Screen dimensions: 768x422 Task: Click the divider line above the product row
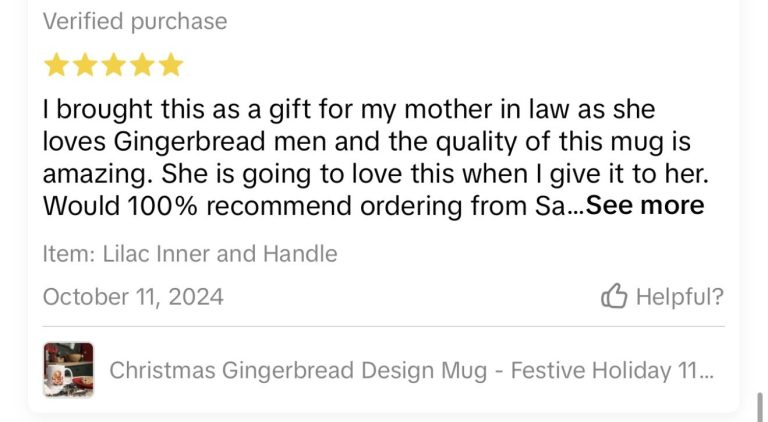(x=384, y=326)
